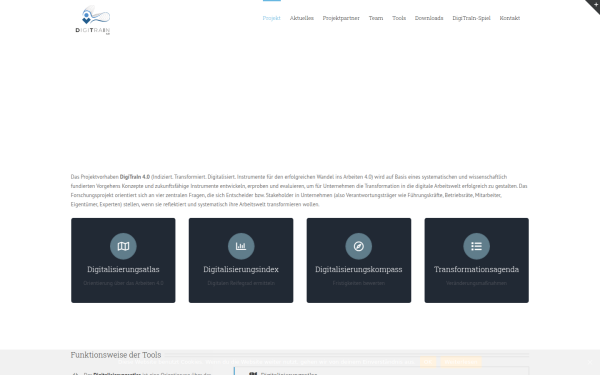The image size is (600, 375).
Task: Open the Digitalisierungsatlas heading
Action: 123,269
